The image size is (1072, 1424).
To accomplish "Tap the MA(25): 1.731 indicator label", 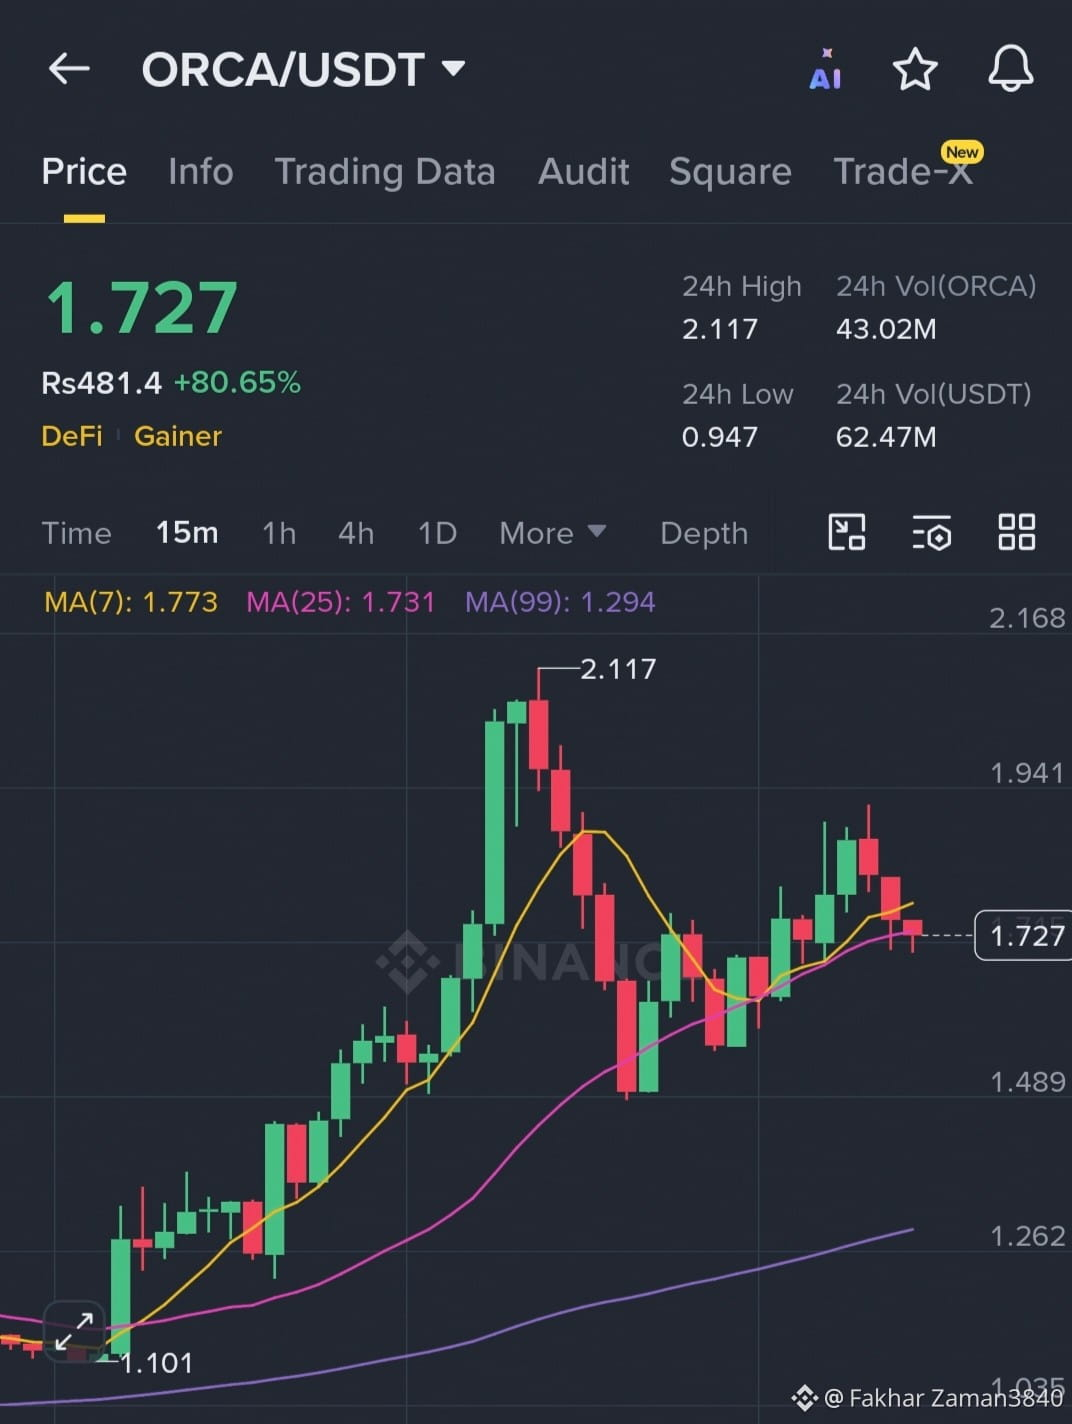I will click(x=341, y=602).
